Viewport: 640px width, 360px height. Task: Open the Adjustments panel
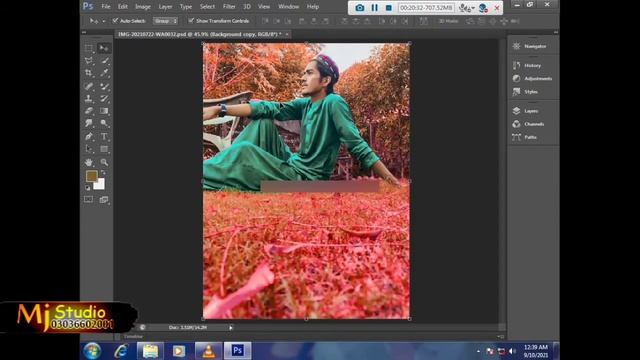(x=533, y=78)
